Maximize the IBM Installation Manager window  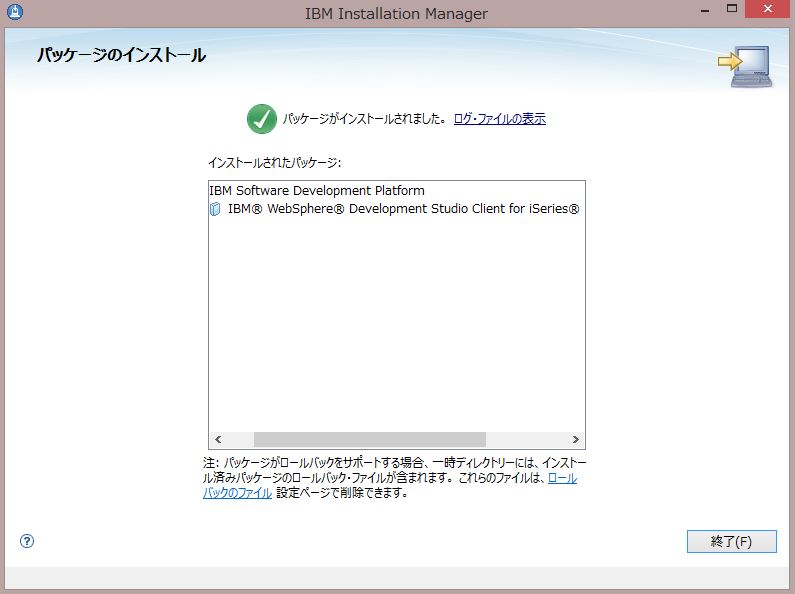coord(732,9)
